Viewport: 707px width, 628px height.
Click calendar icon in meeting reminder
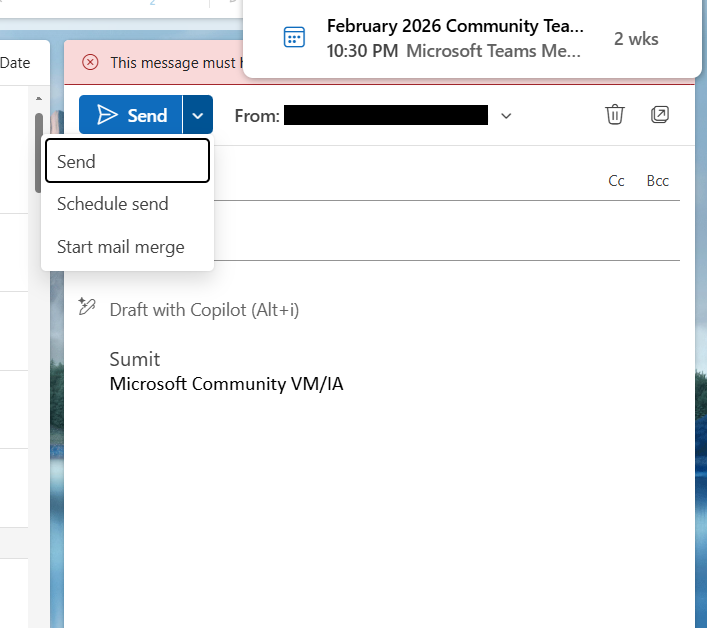coord(294,37)
